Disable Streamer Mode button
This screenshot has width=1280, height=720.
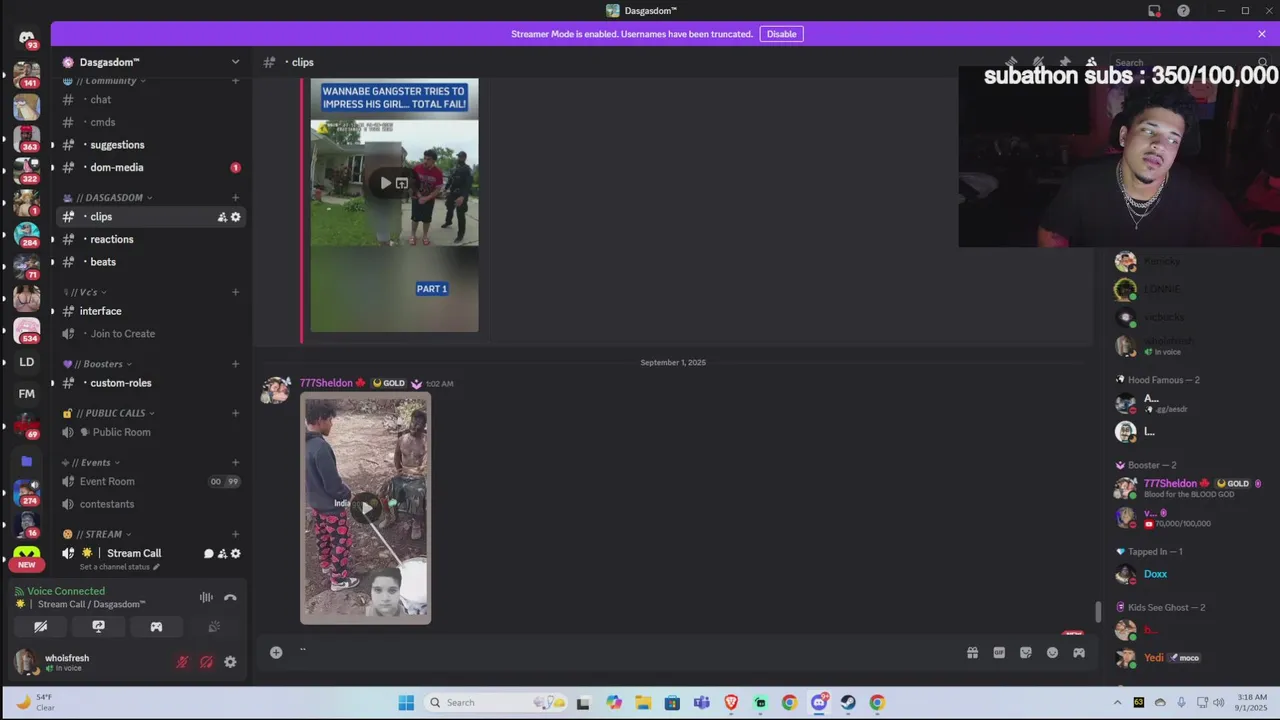(x=781, y=34)
